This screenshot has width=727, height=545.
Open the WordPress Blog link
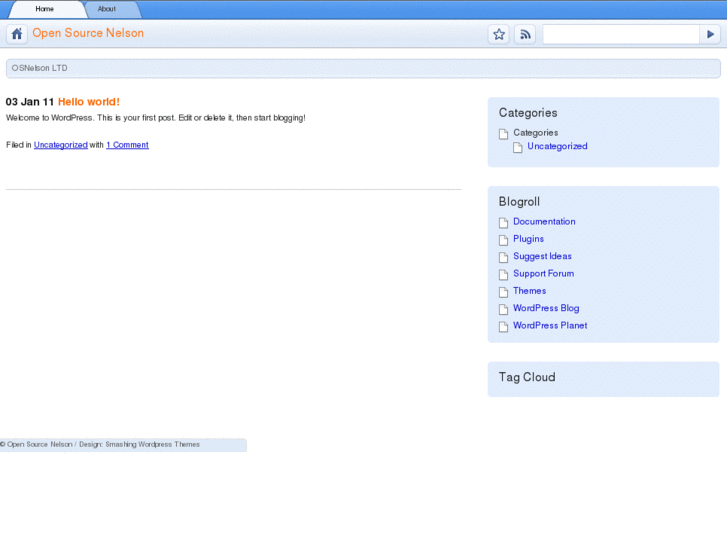click(x=546, y=308)
